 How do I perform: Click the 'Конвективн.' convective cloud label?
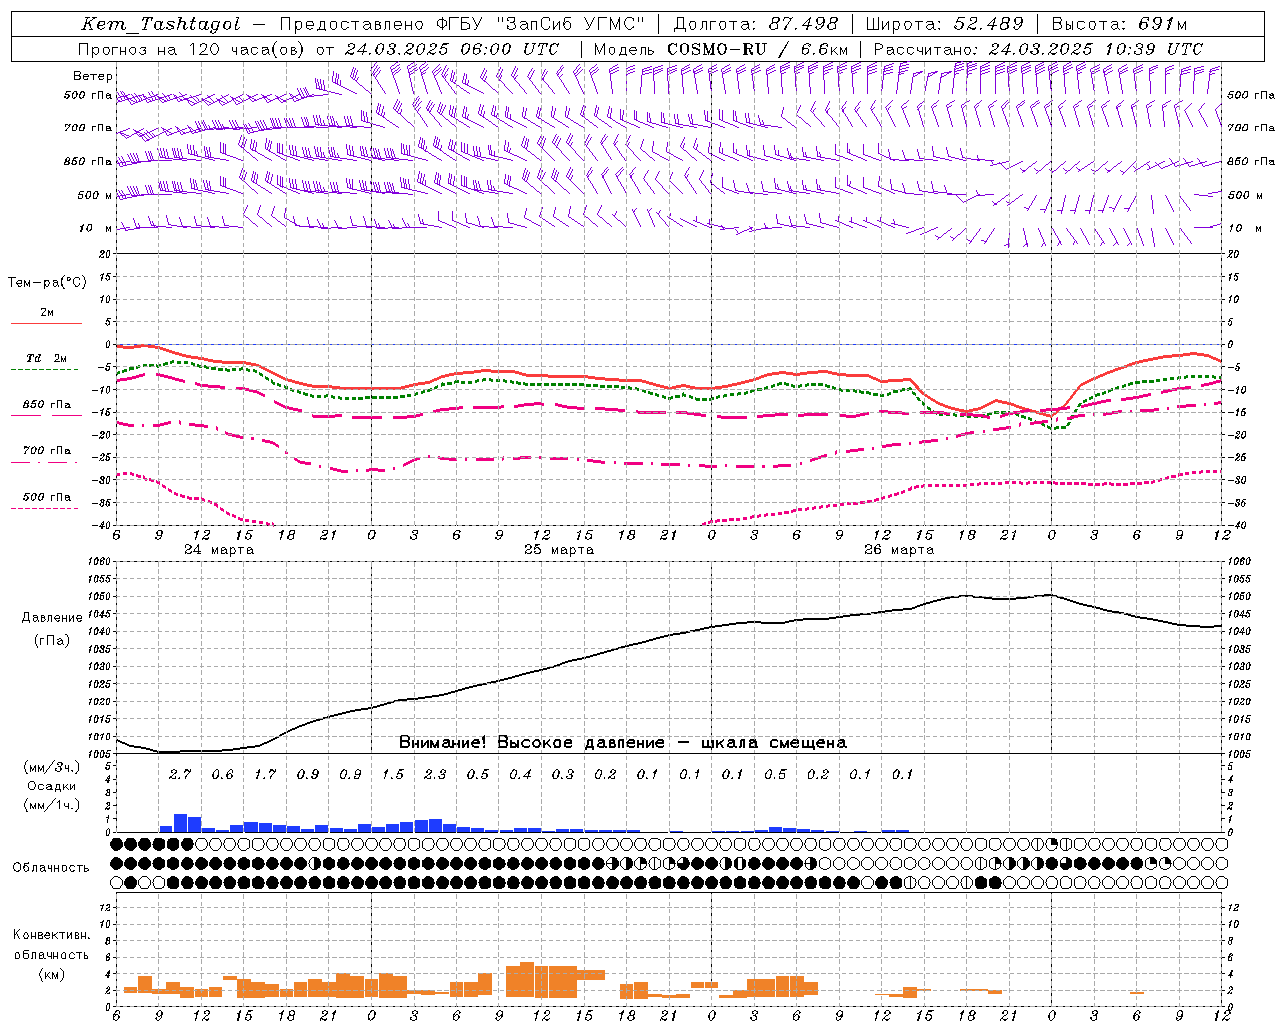pyautogui.click(x=51, y=935)
